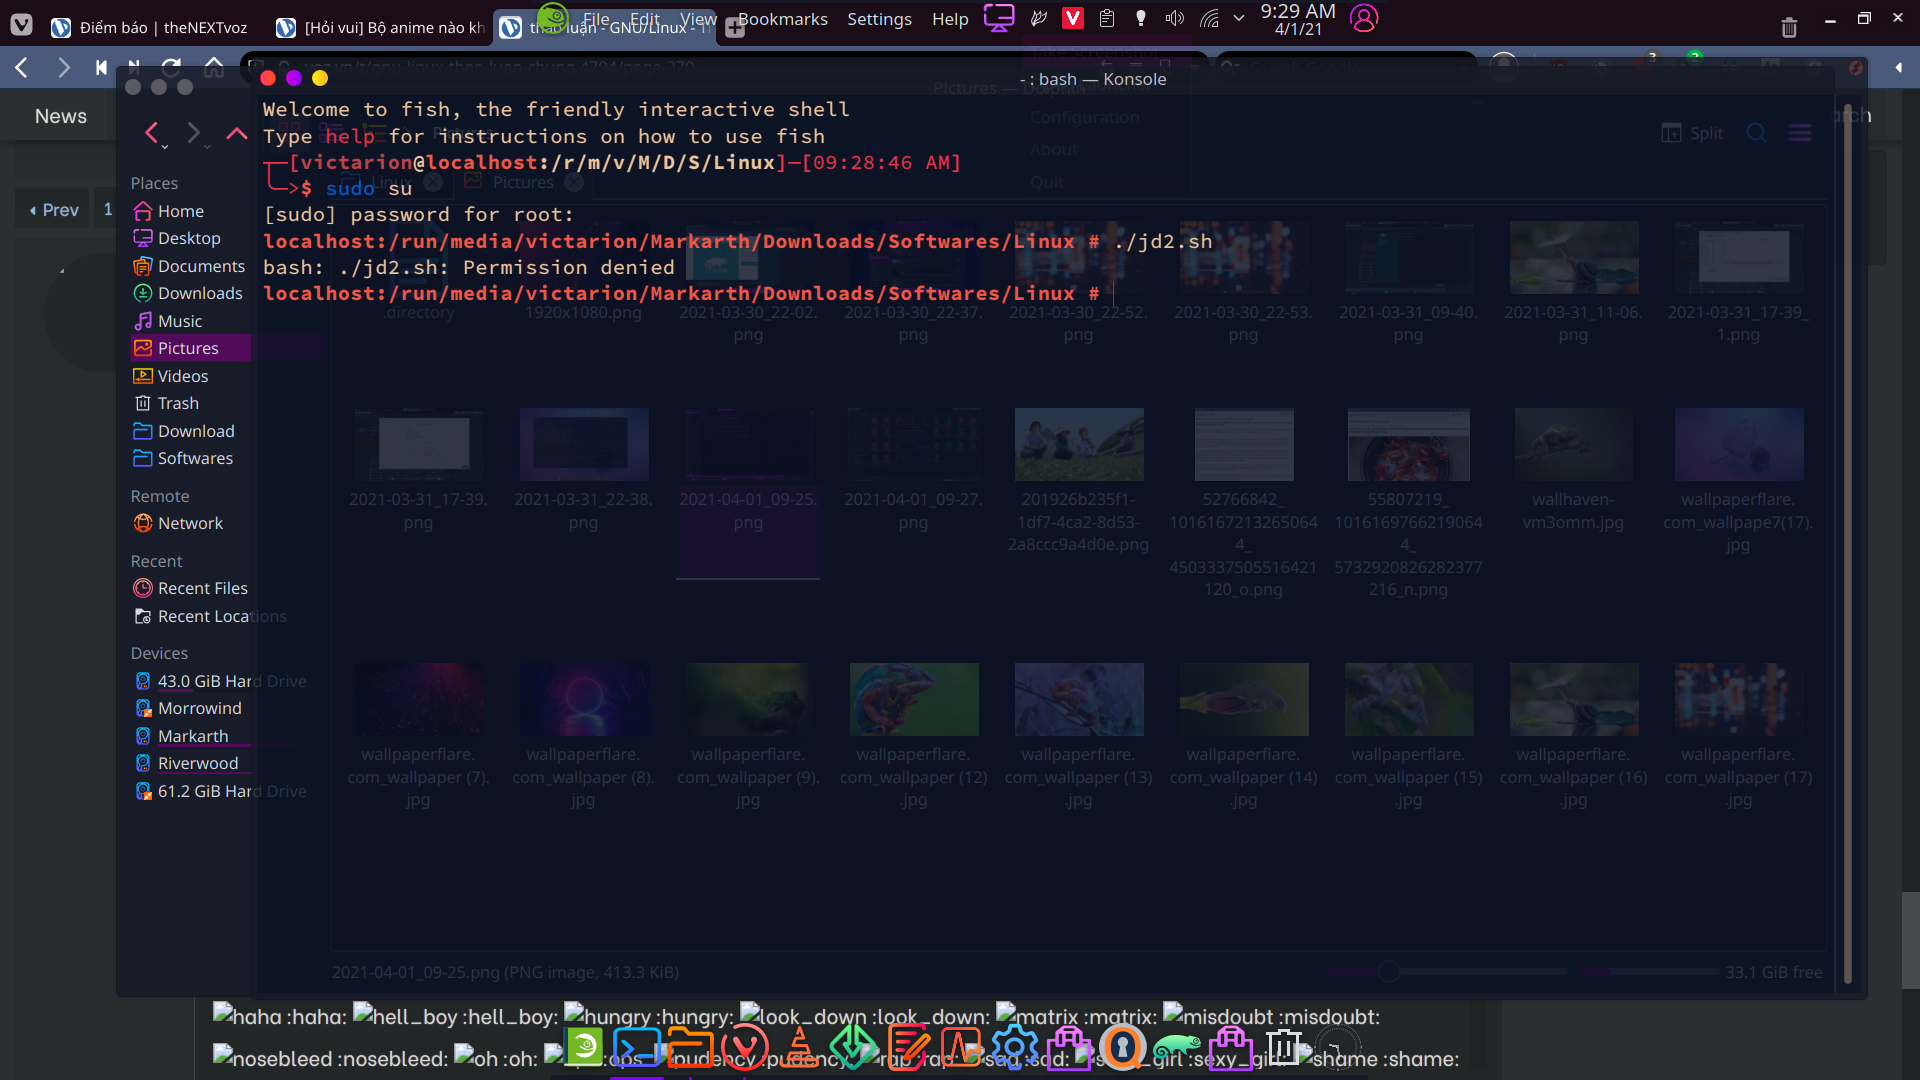Screen dimensions: 1920x1080
Task: Select Desktop in Dolphin Places
Action: pyautogui.click(x=190, y=238)
